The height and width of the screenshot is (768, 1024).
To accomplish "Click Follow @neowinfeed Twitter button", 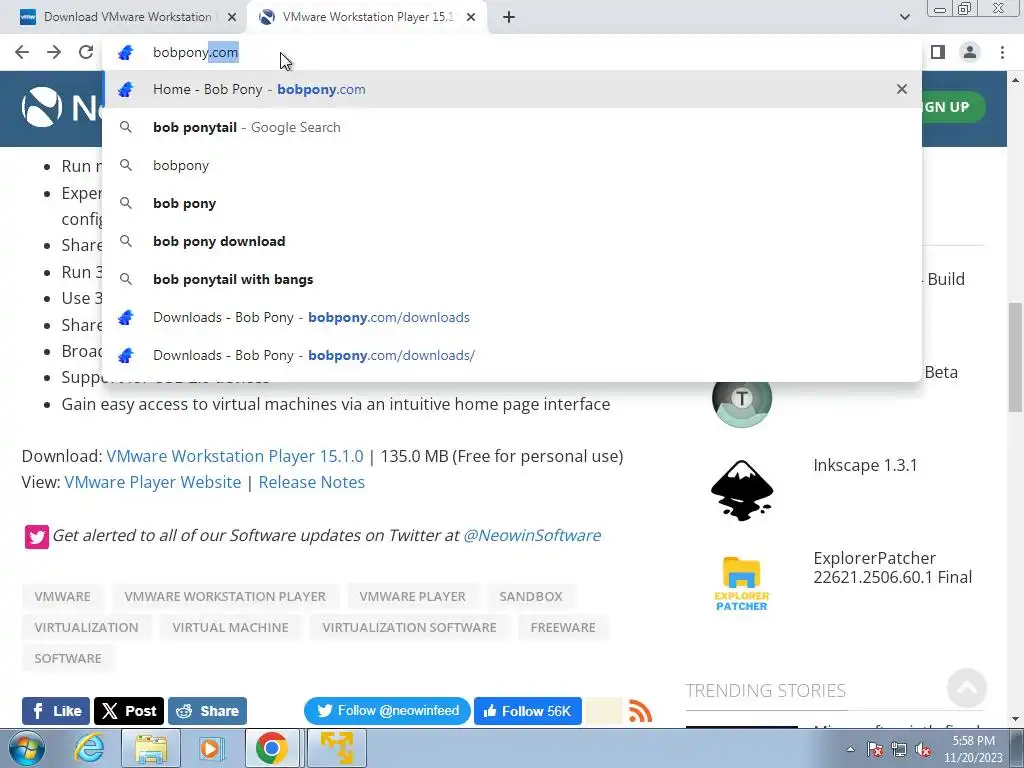I will 387,711.
